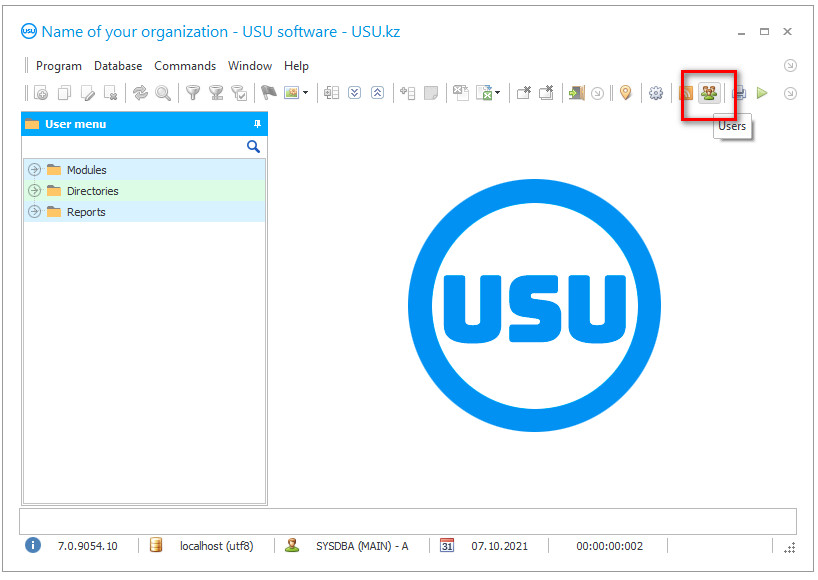Open dropdown arrow beside Excel export icon
Image resolution: width=818 pixels, height=580 pixels.
[498, 93]
